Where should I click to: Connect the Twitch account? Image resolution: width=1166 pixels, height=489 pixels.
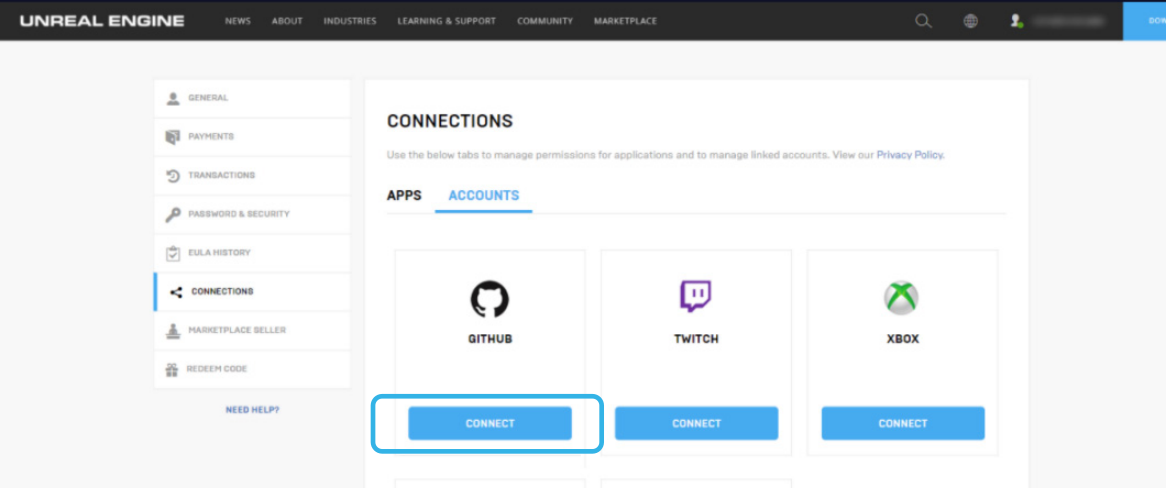click(x=696, y=423)
